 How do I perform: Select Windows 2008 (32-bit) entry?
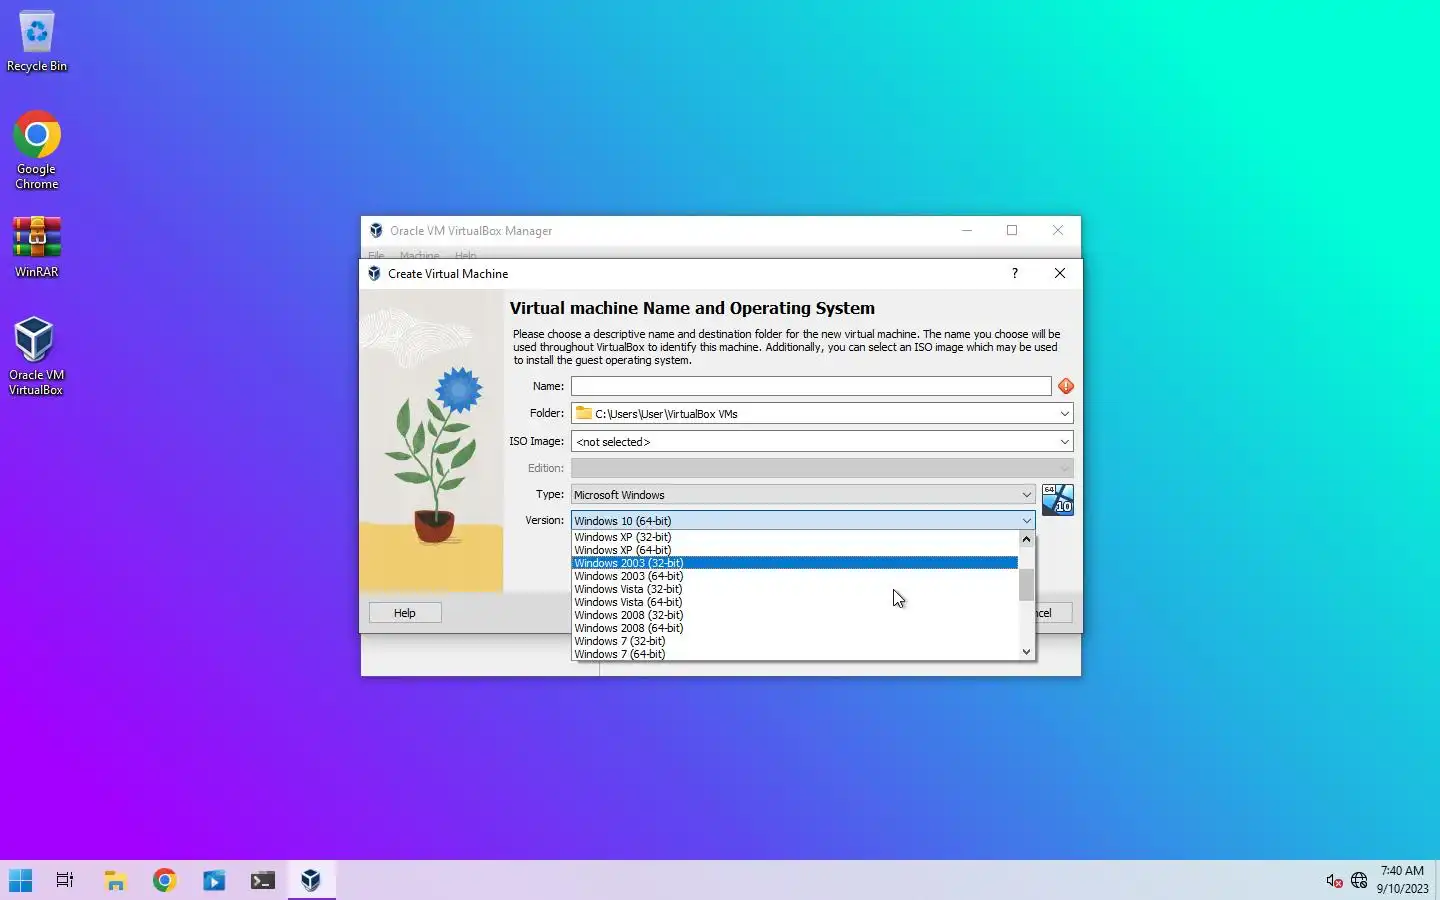tap(795, 615)
